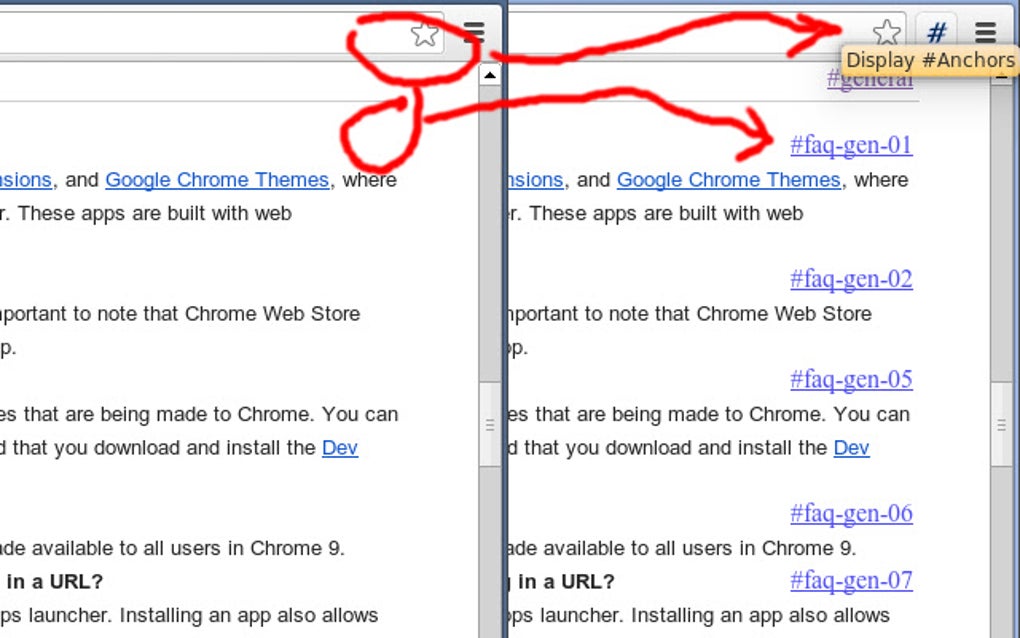Click the Extensions link in left window

[x=25, y=180]
